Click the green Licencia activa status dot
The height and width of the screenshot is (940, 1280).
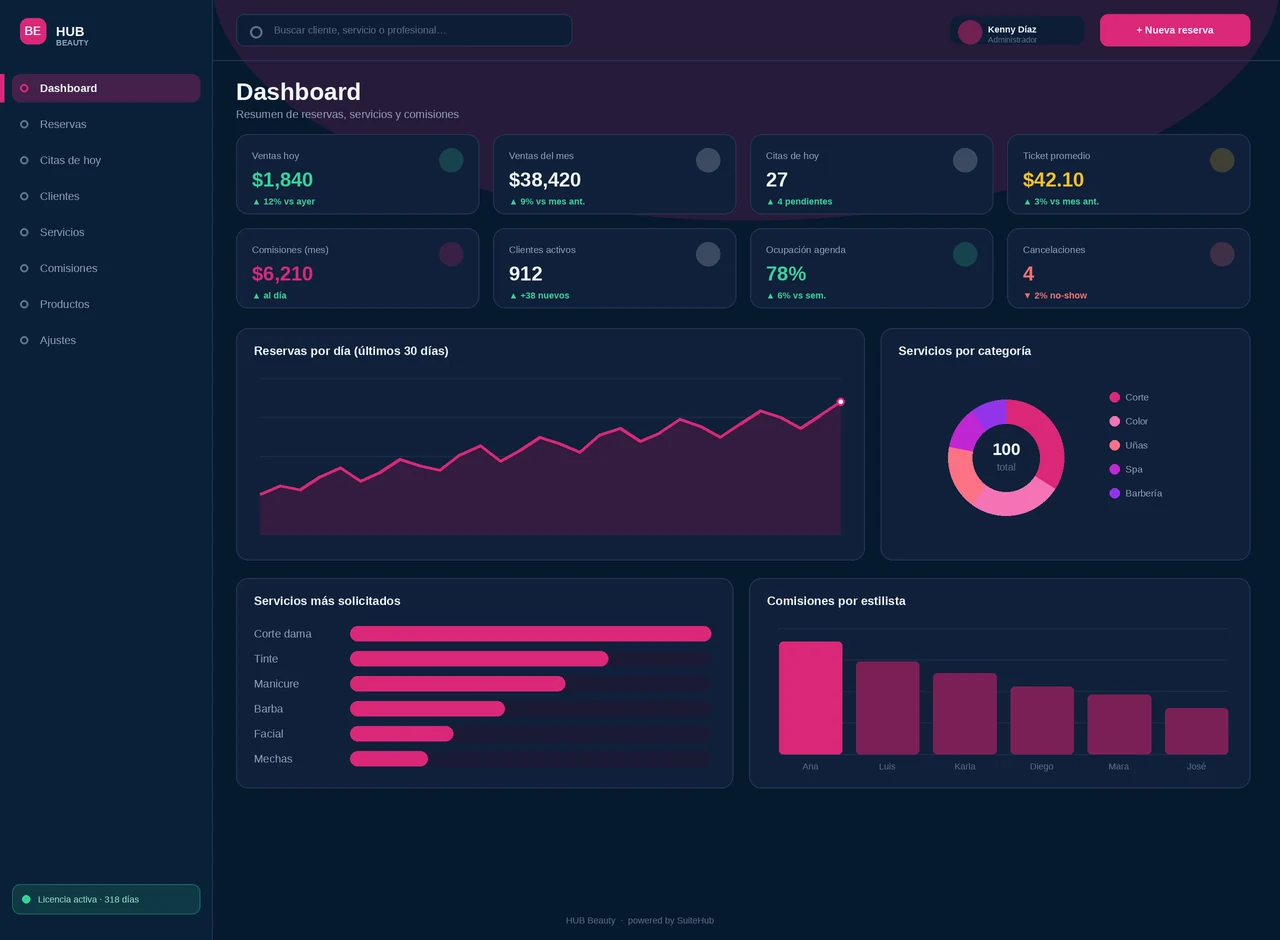[x=26, y=899]
